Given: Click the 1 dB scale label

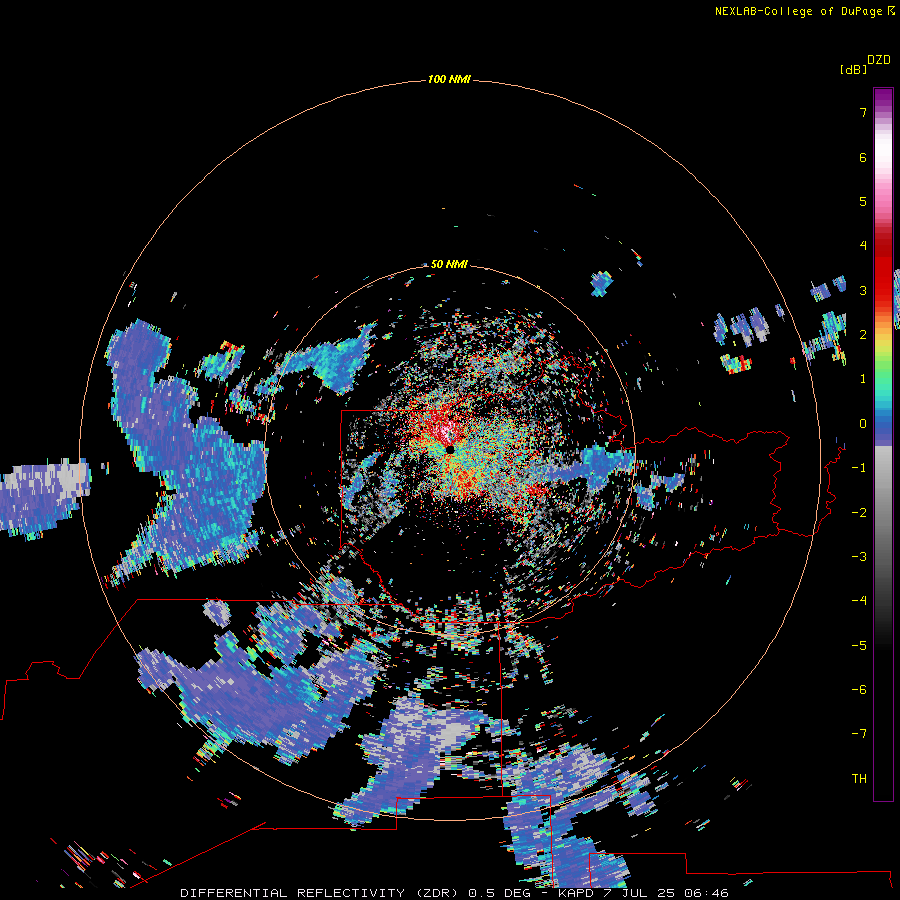Looking at the screenshot, I should click(863, 379).
